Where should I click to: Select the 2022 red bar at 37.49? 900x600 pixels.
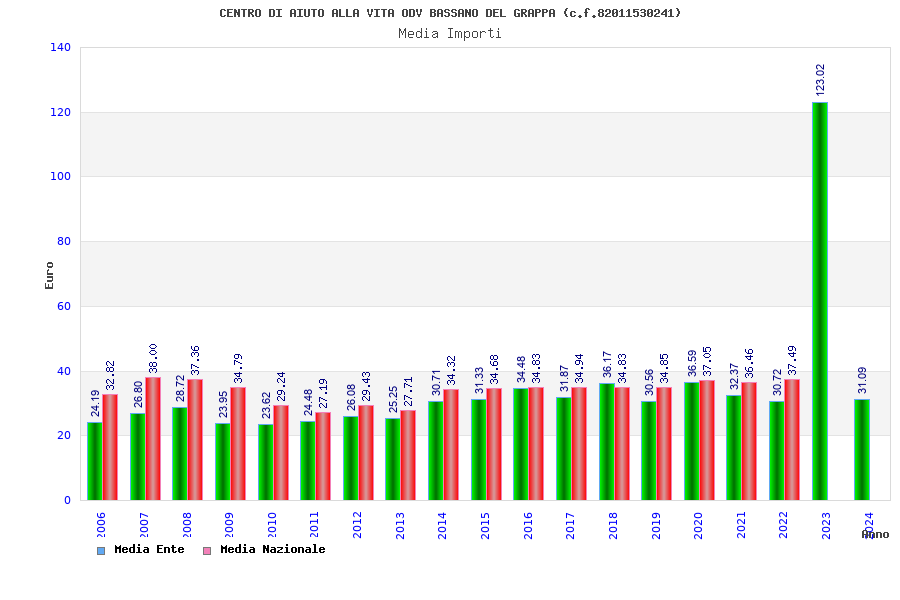coord(792,439)
